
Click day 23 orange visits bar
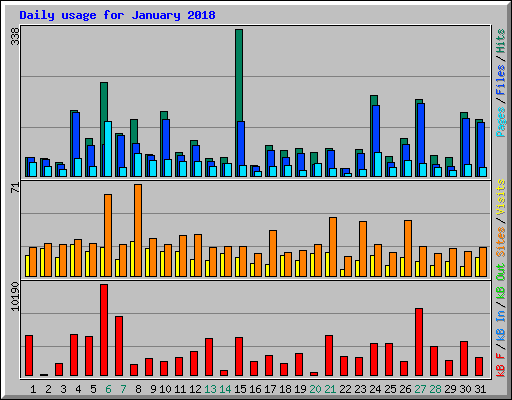tap(363, 249)
